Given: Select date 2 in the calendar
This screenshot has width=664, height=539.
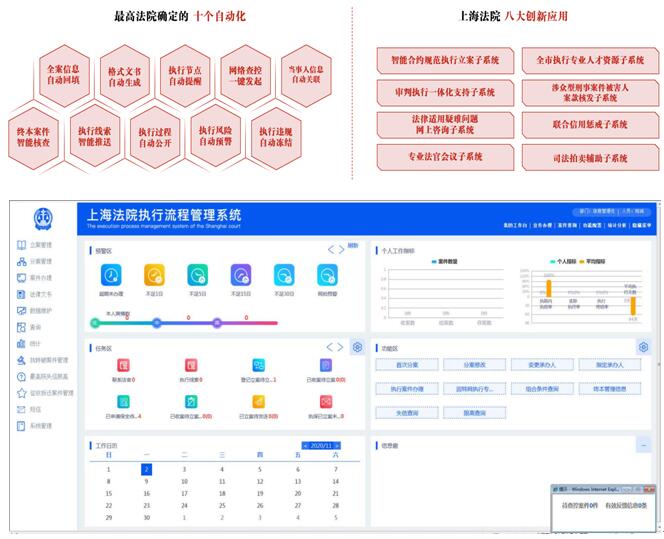Looking at the screenshot, I should [x=146, y=468].
